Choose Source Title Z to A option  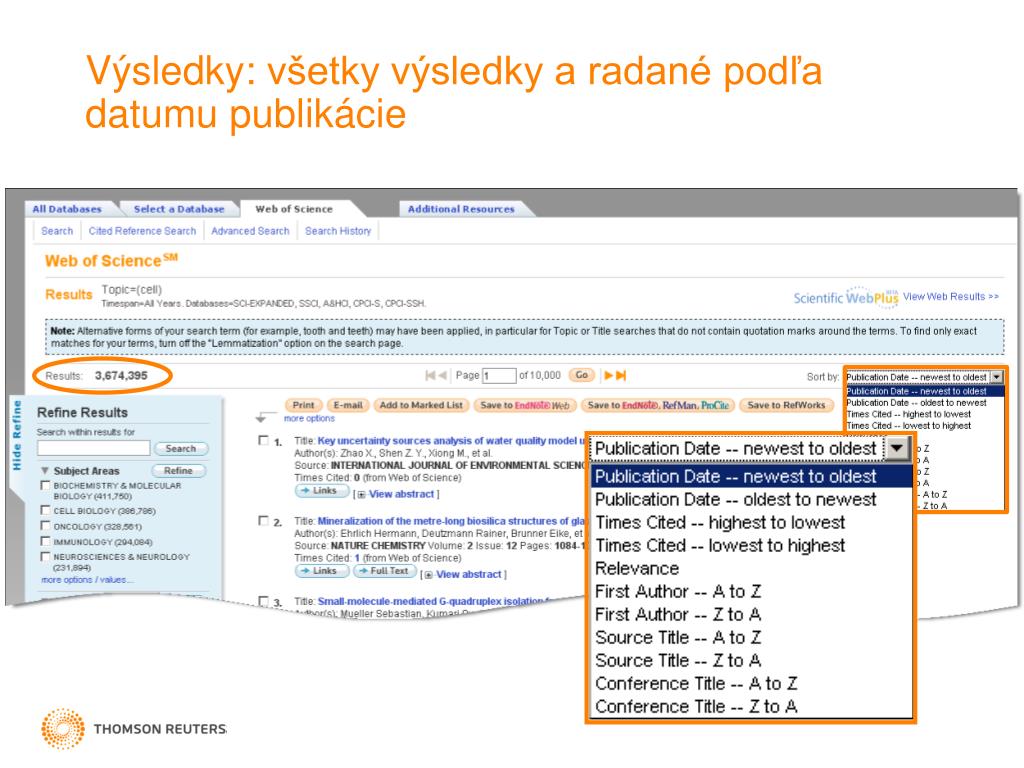678,660
